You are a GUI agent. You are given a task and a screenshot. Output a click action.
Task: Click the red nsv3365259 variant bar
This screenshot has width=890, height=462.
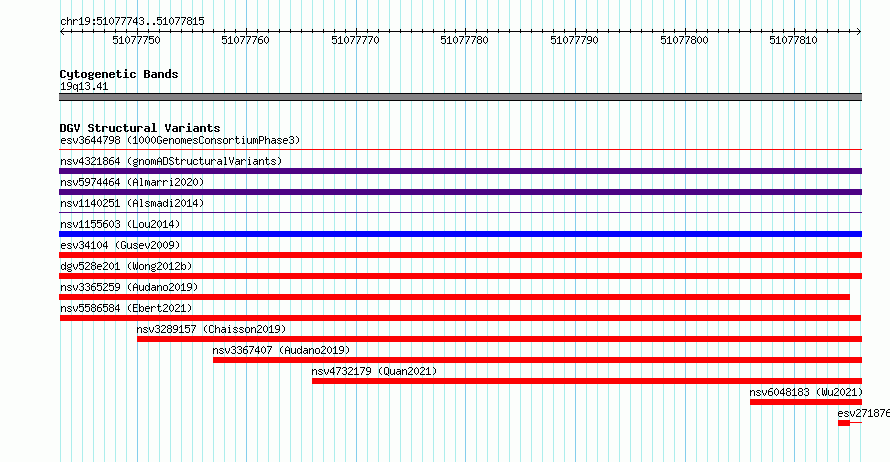click(x=455, y=297)
